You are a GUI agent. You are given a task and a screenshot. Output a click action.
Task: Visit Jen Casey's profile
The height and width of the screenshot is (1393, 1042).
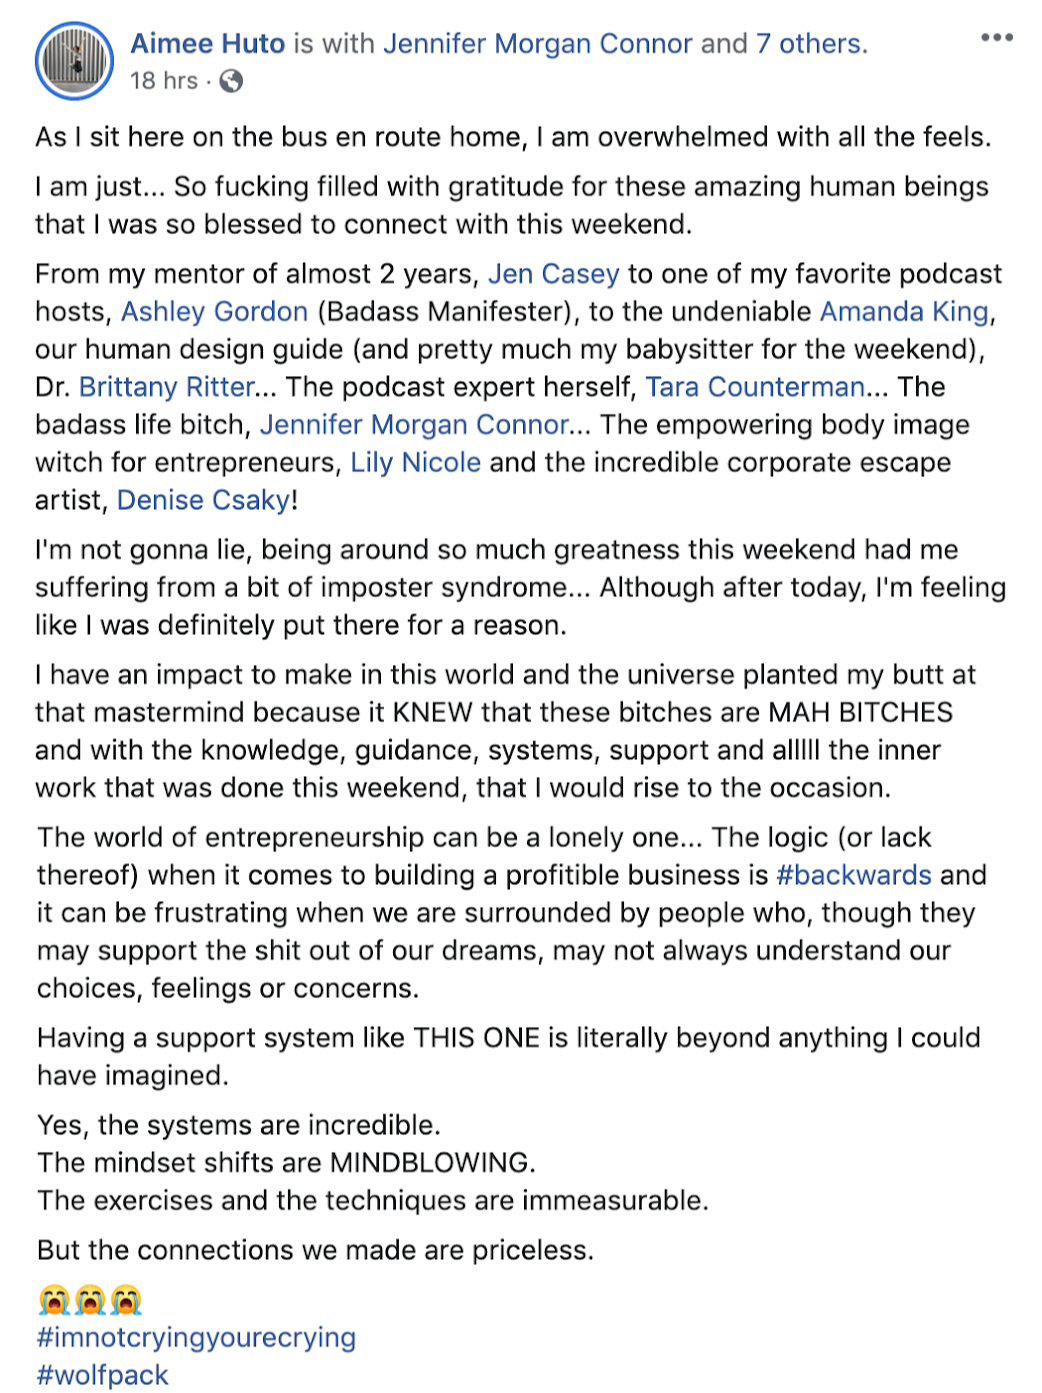554,274
